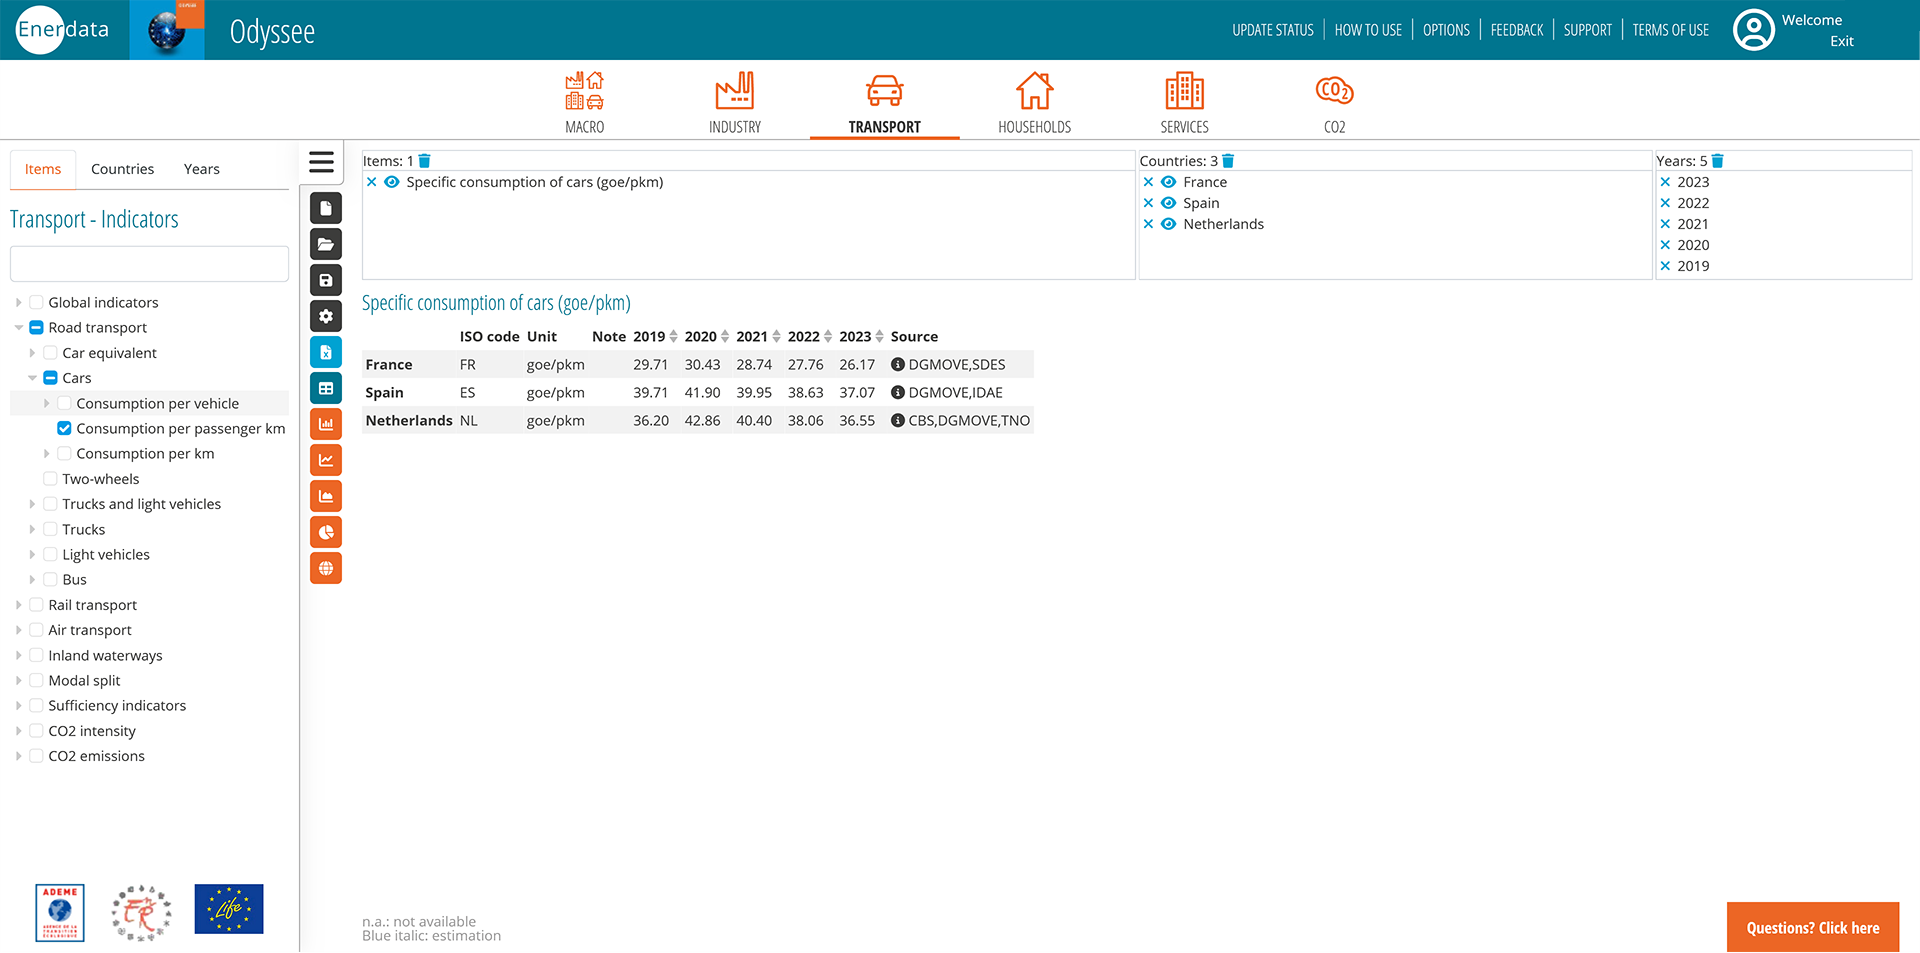Delete all items with trash icon
The width and height of the screenshot is (1920, 953).
pyautogui.click(x=424, y=161)
